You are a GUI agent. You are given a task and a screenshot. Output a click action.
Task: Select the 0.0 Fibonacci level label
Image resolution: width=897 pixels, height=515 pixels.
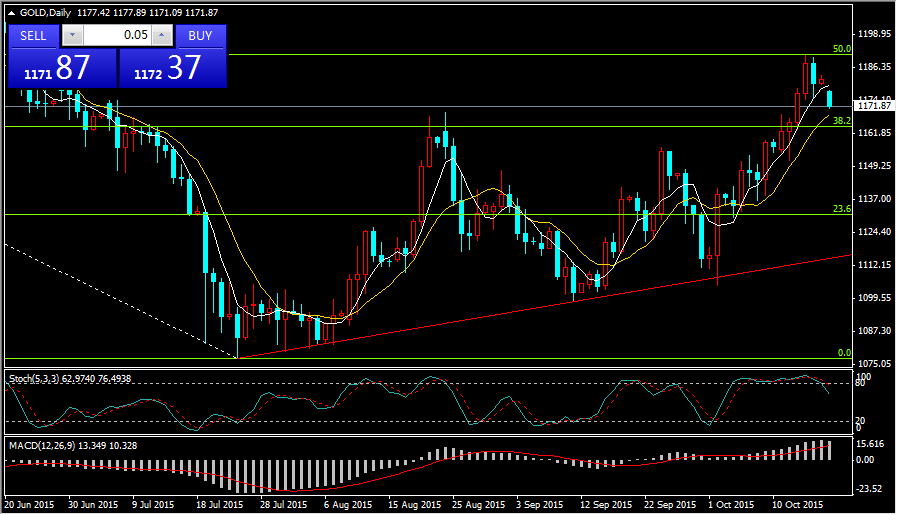844,352
